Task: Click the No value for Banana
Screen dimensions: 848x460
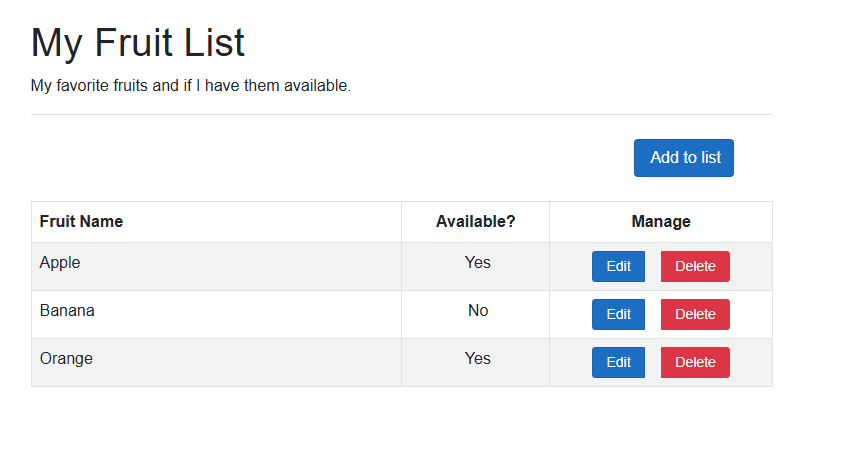Action: pyautogui.click(x=478, y=311)
